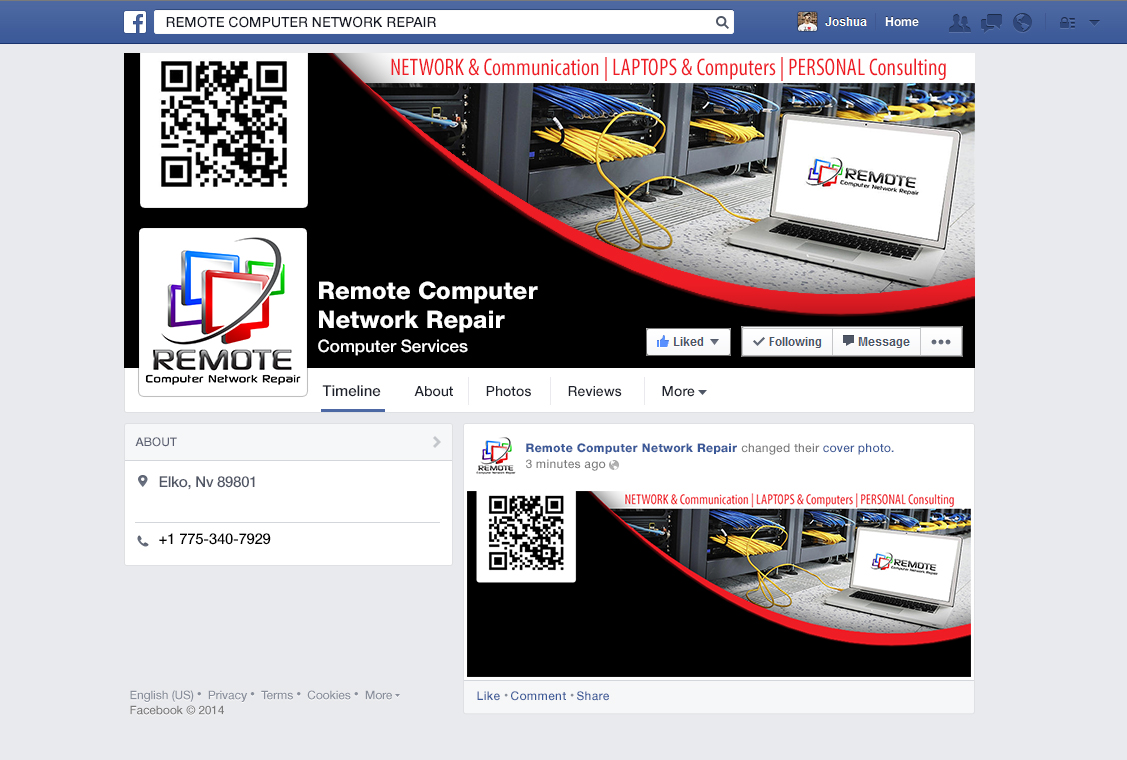Switch to the About tab
The image size is (1127, 760).
(x=433, y=391)
